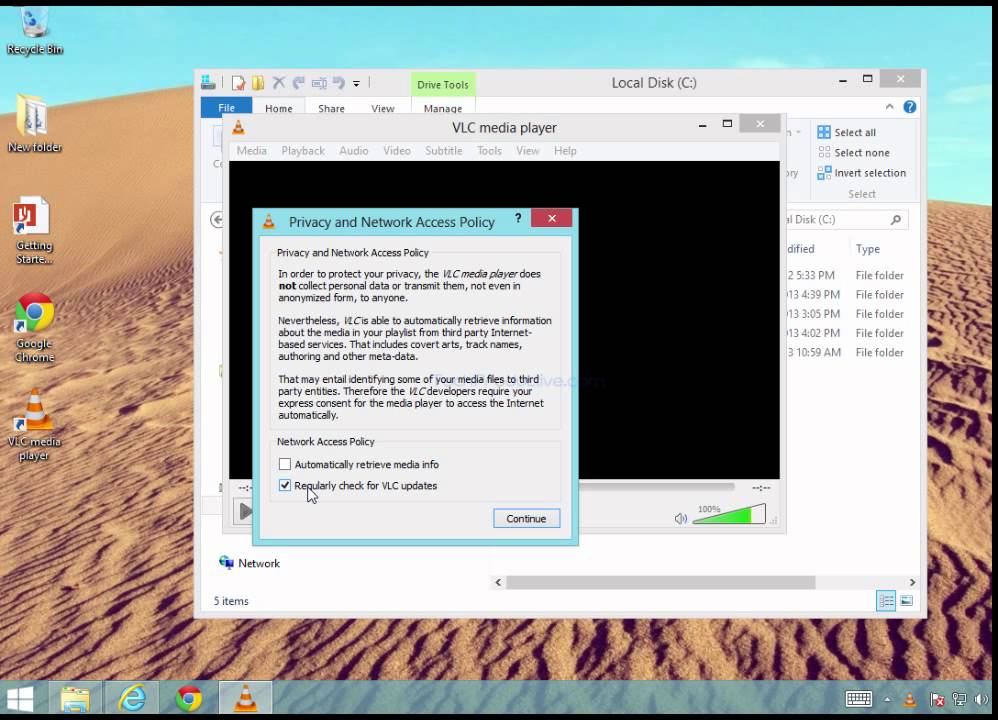This screenshot has height=720, width=998.
Task: Select the Getting Started desktop shortcut
Action: point(33,230)
